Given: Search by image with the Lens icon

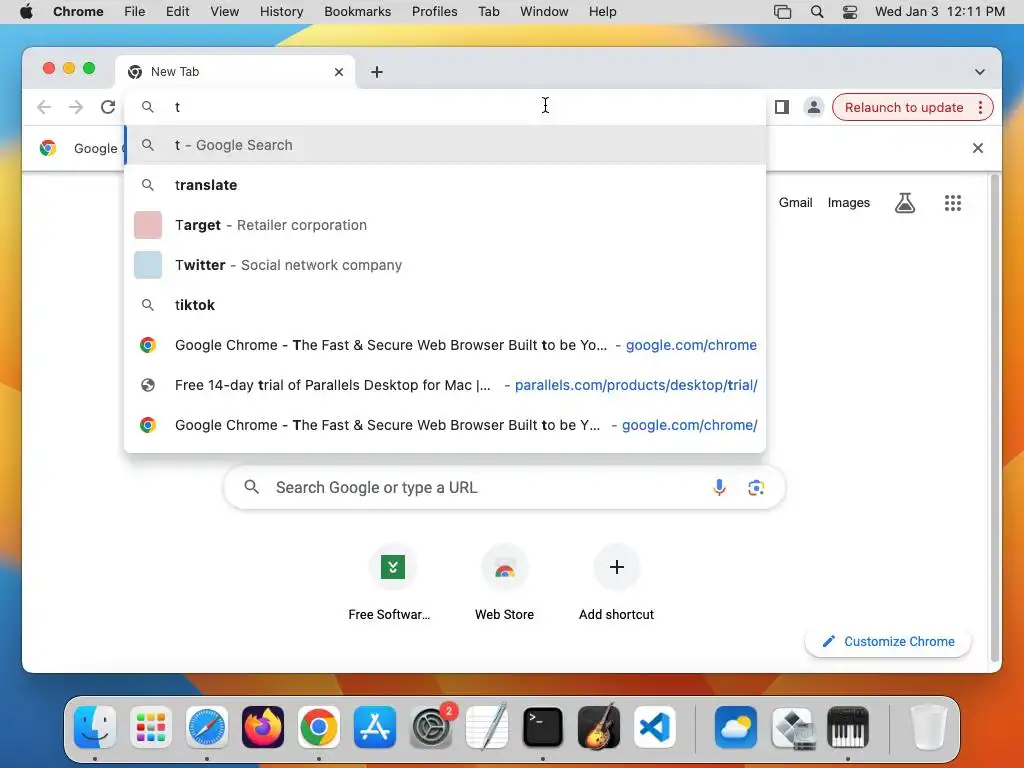Looking at the screenshot, I should 756,488.
